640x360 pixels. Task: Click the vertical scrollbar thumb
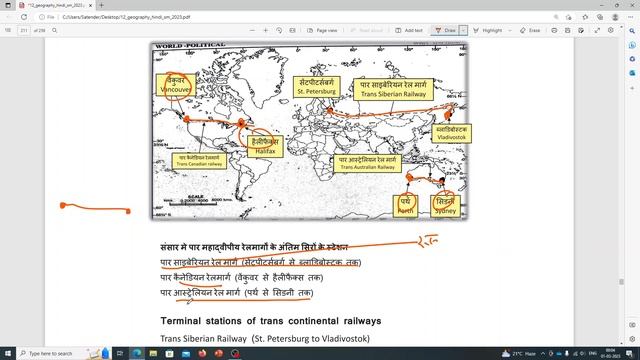point(621,282)
